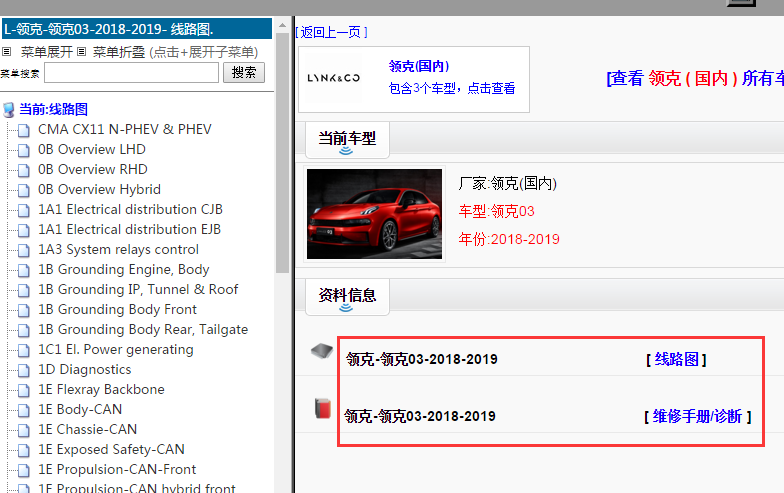The height and width of the screenshot is (493, 784).
Task: Click the red Lynk & Co 03 car photo
Action: tap(374, 214)
